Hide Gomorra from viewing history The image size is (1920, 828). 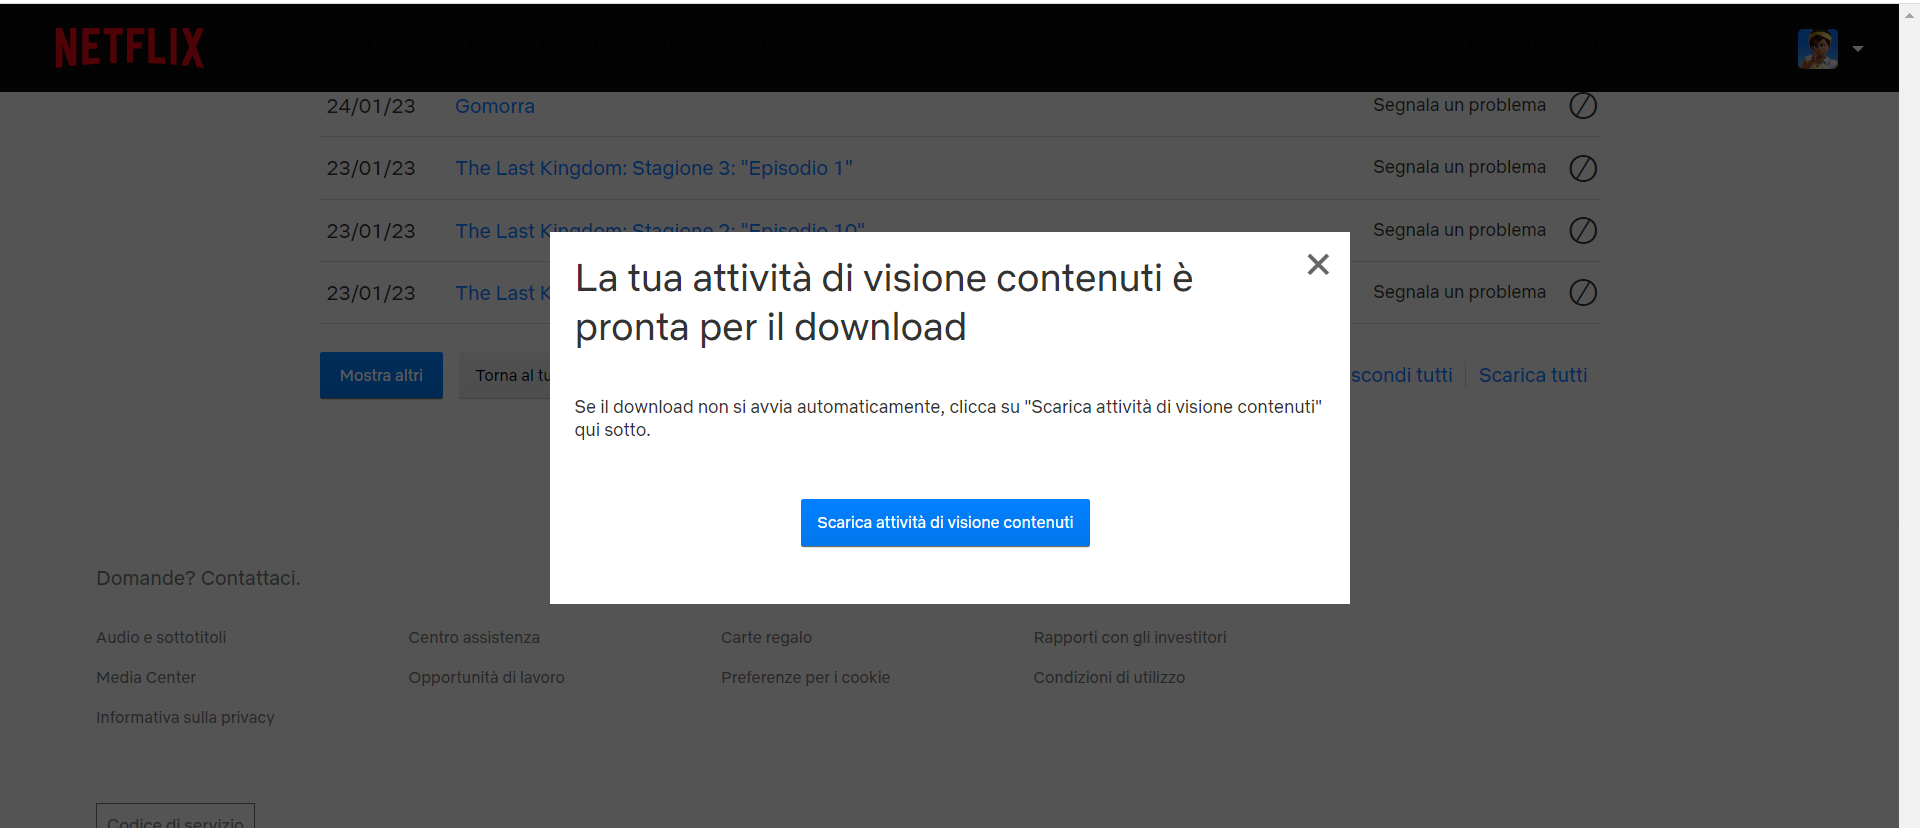[x=1582, y=106]
